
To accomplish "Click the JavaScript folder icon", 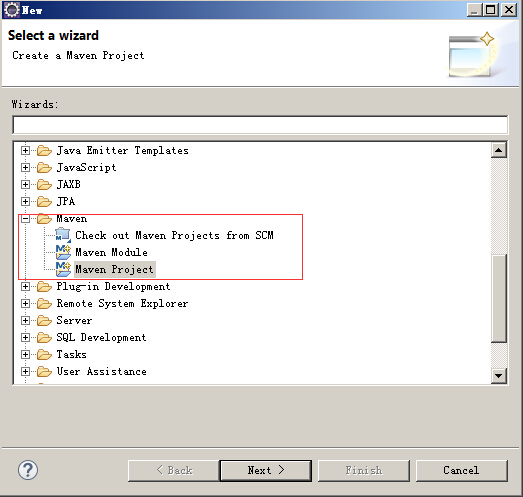I will [44, 167].
